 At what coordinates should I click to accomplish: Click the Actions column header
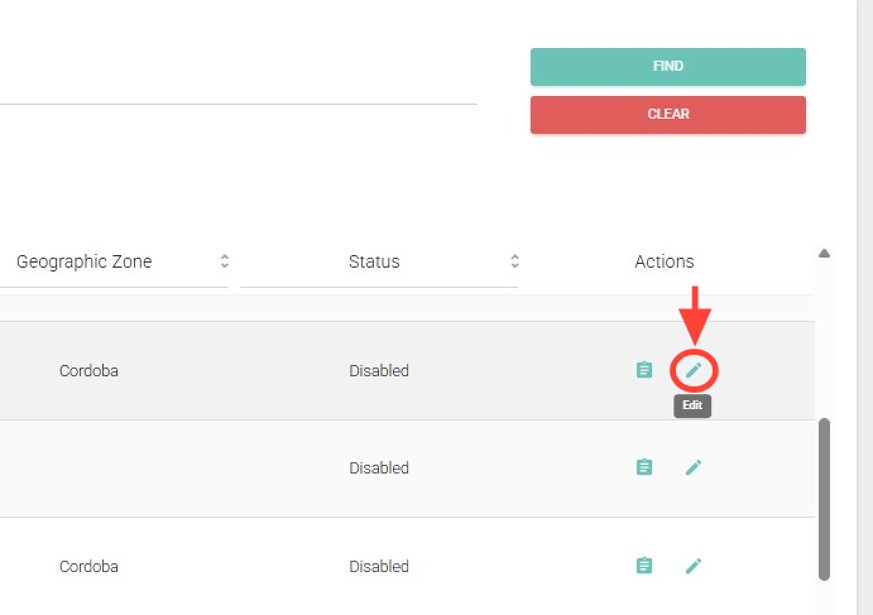point(664,262)
